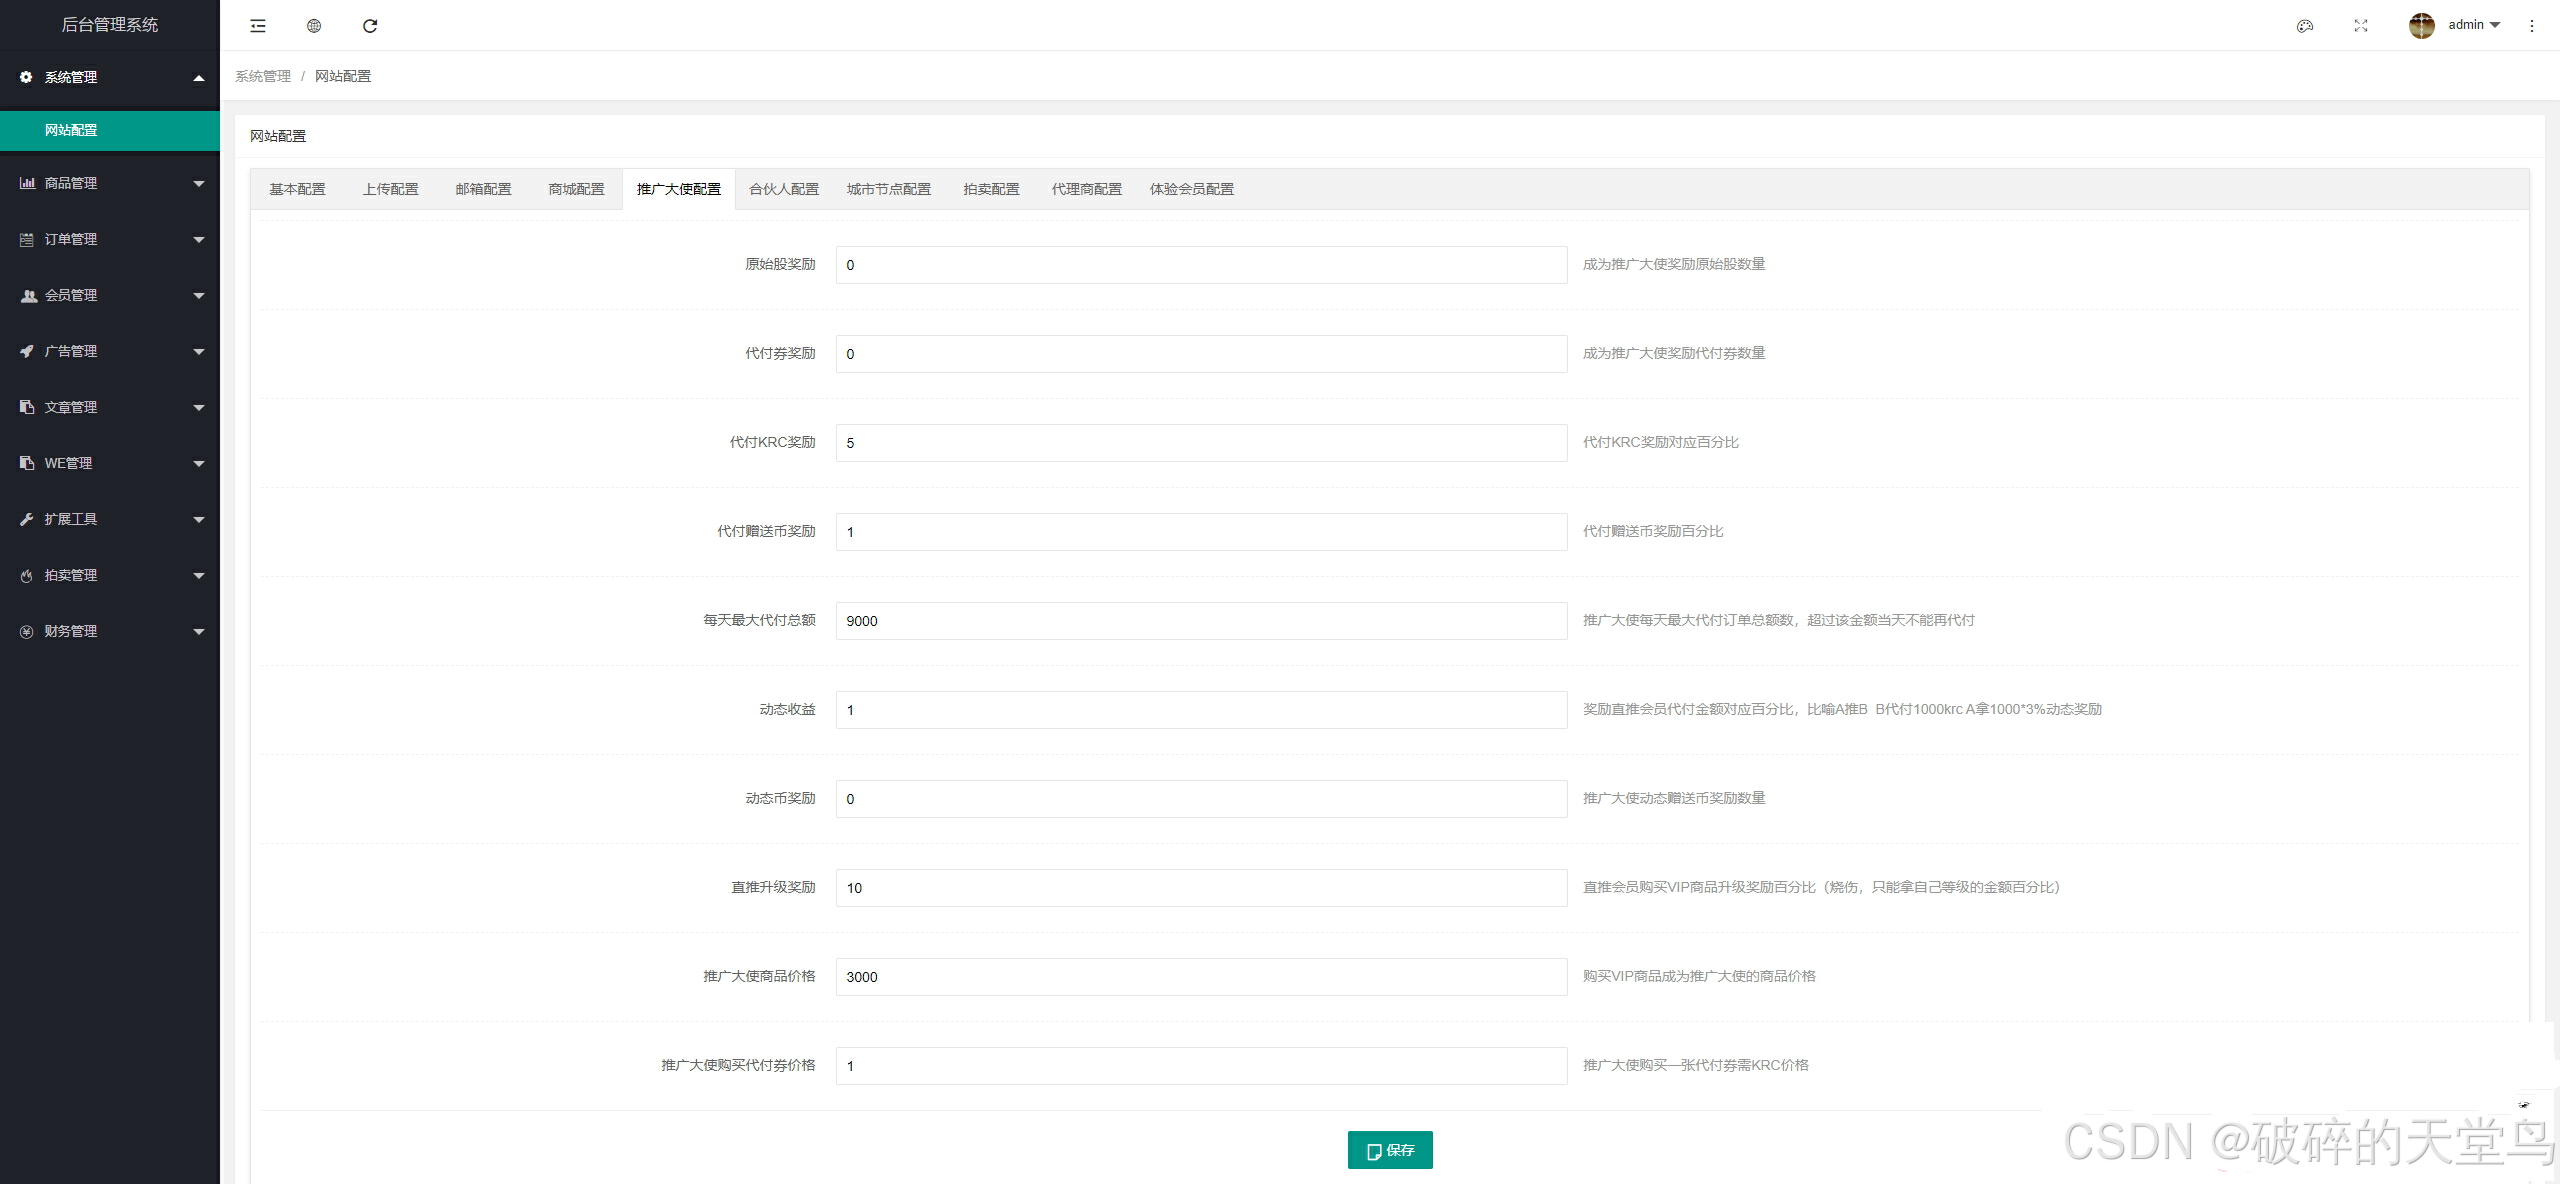Expand the 财务管理 sidebar menu
Image resolution: width=2560 pixels, height=1184 pixels.
point(71,631)
